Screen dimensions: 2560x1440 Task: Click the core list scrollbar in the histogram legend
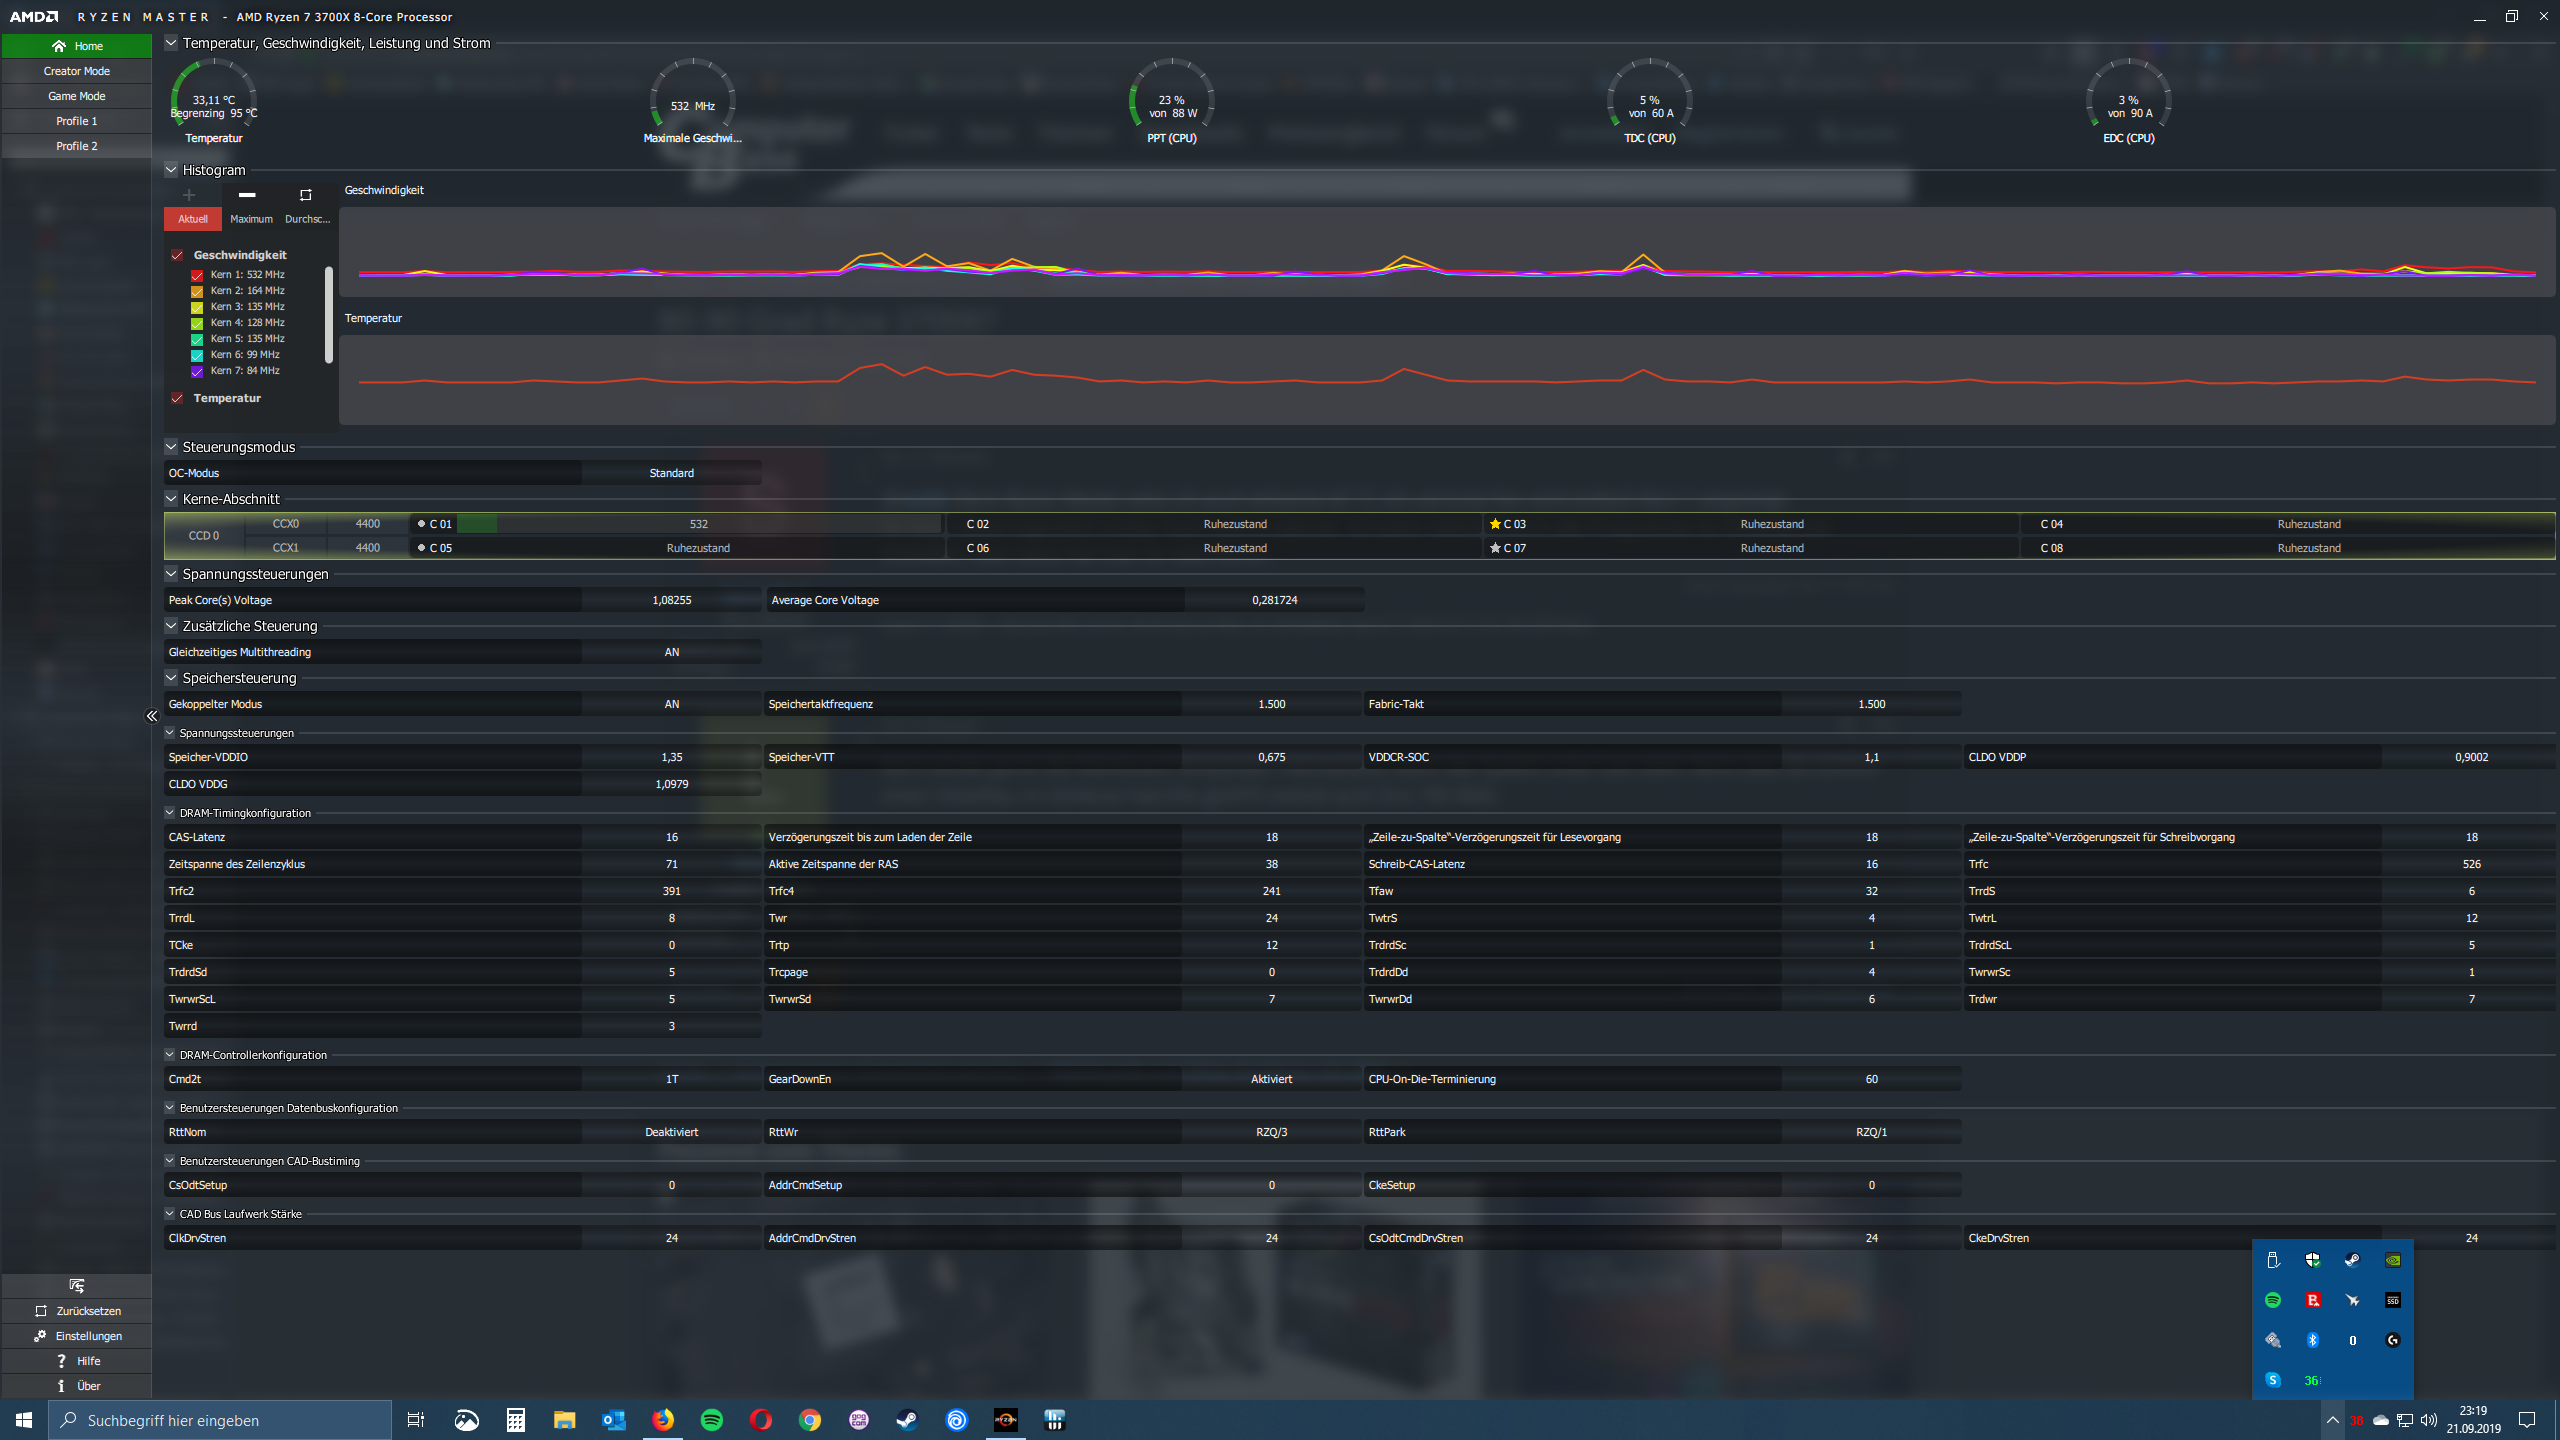pyautogui.click(x=329, y=314)
